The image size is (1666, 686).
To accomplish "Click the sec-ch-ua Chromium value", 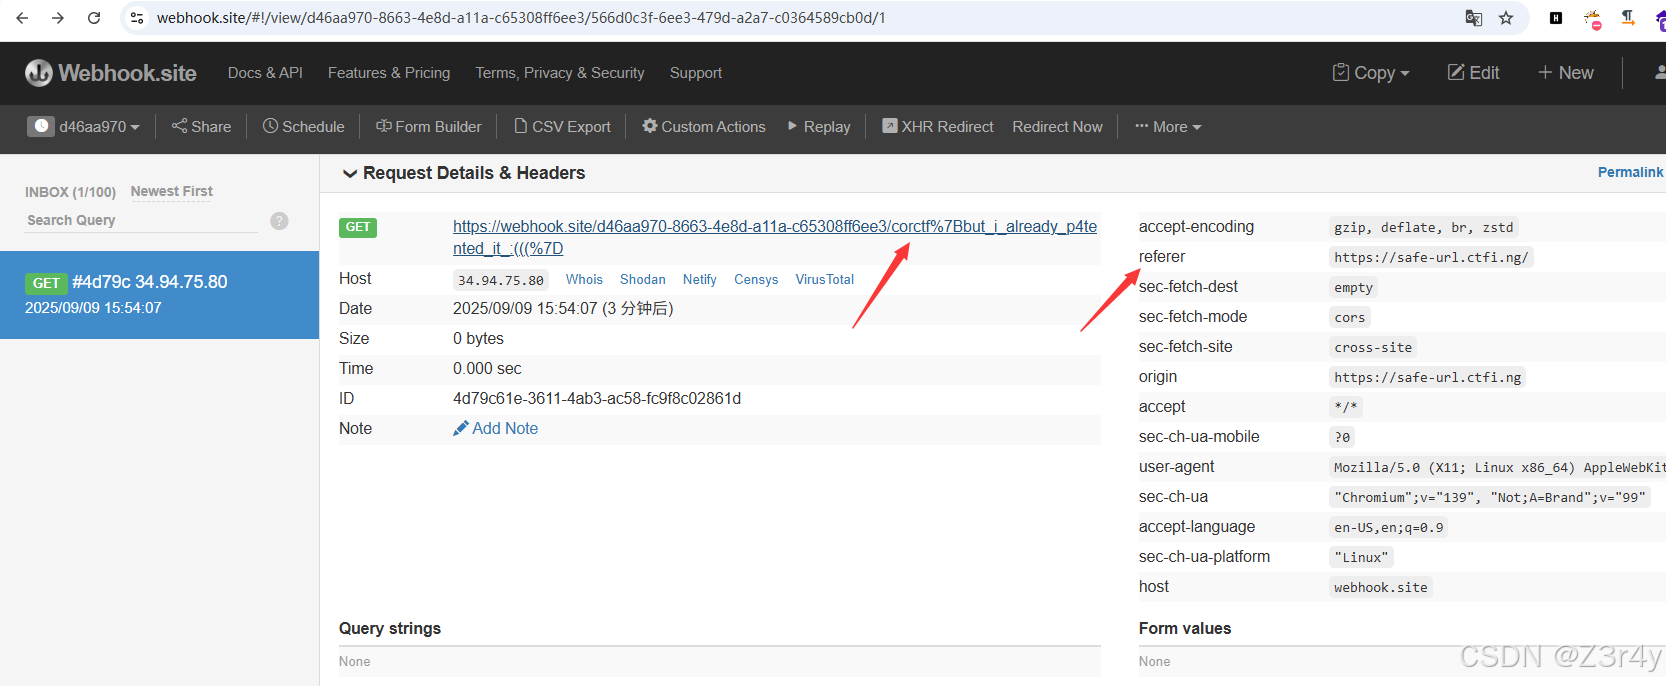I will tap(1489, 497).
